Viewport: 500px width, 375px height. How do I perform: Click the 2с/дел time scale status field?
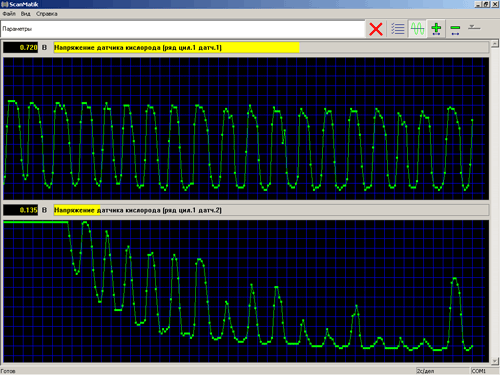tap(442, 371)
